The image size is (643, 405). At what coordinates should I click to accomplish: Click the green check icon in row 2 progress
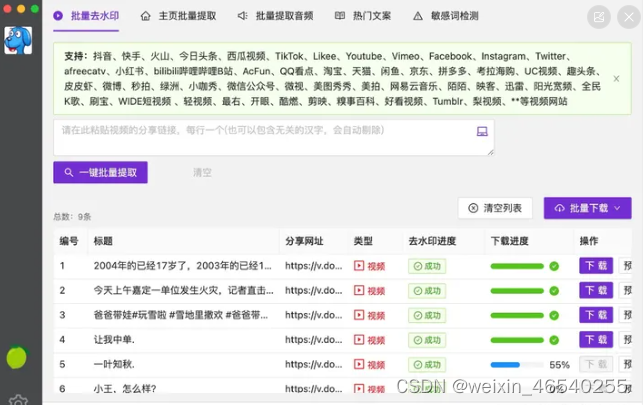554,291
